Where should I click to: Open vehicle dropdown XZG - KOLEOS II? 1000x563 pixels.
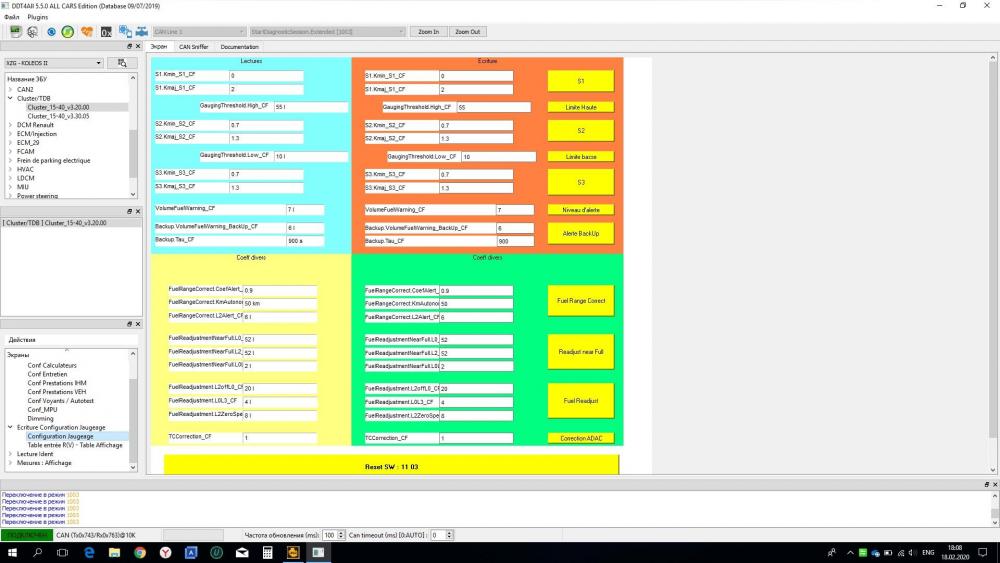(x=54, y=62)
